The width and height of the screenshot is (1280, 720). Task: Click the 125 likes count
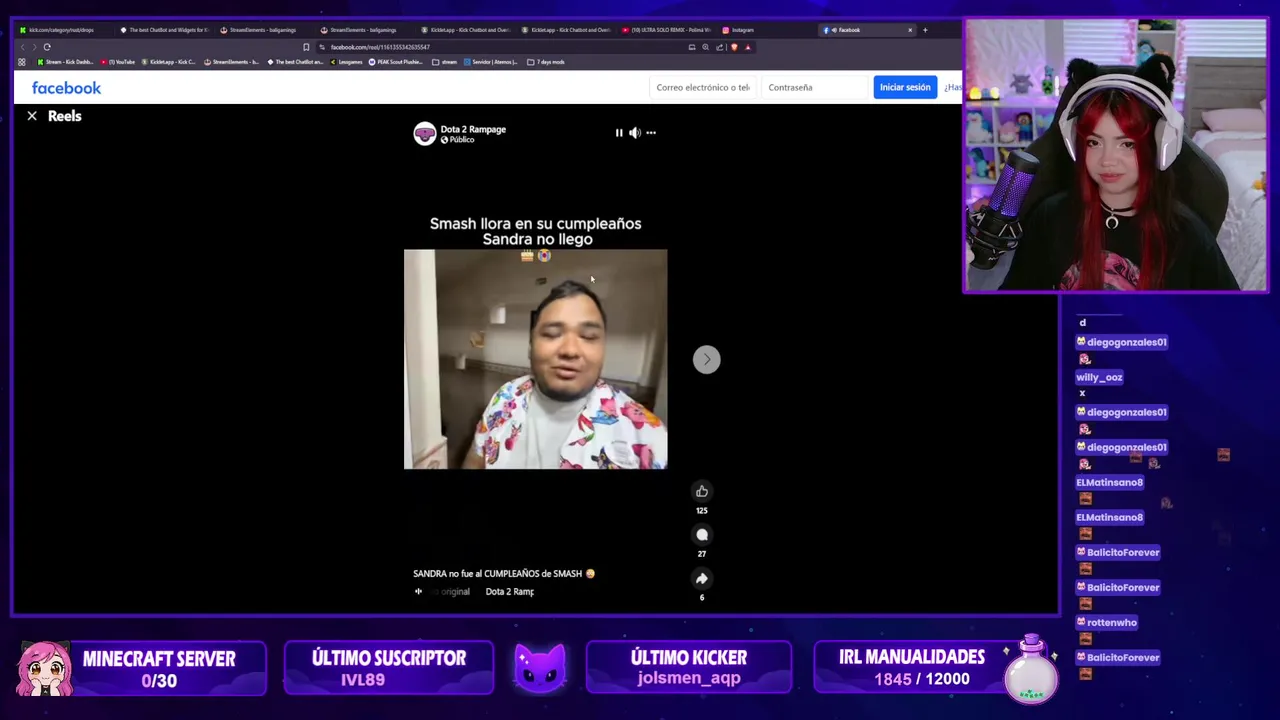[x=702, y=510]
